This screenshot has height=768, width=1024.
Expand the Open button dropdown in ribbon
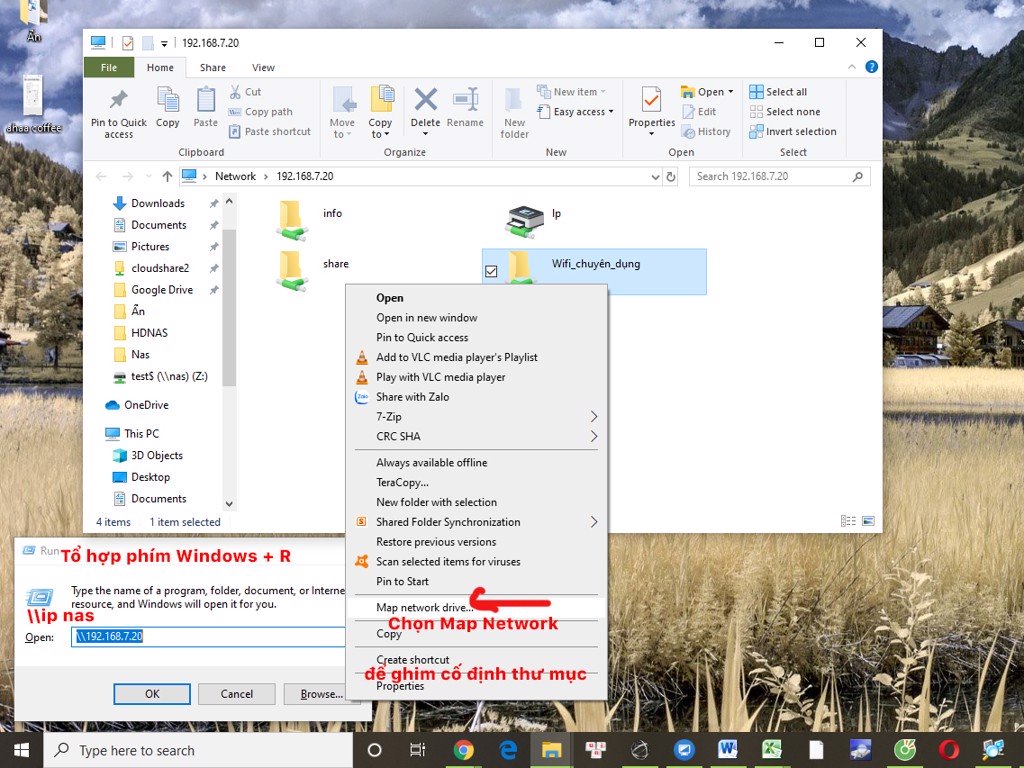[731, 92]
